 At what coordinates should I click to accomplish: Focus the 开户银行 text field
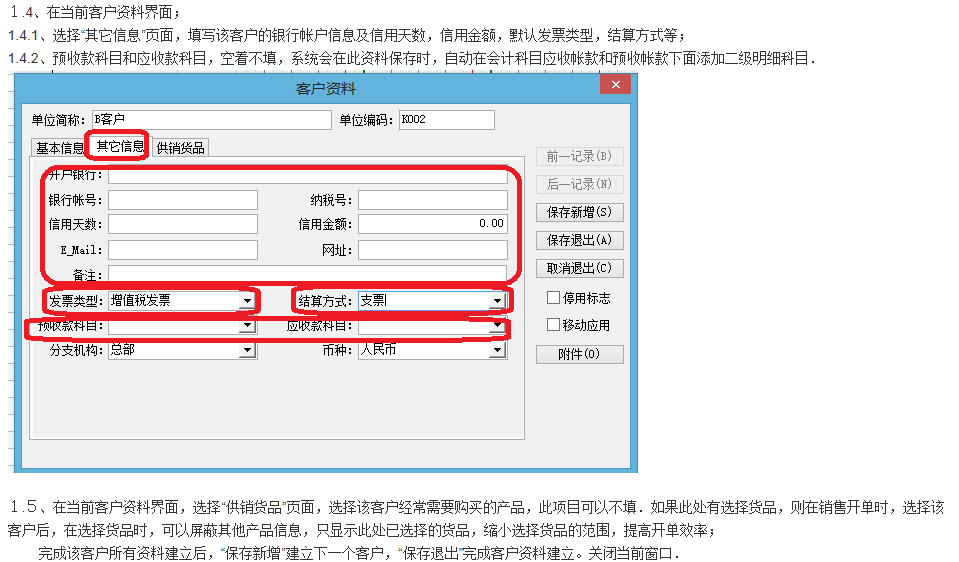(308, 176)
